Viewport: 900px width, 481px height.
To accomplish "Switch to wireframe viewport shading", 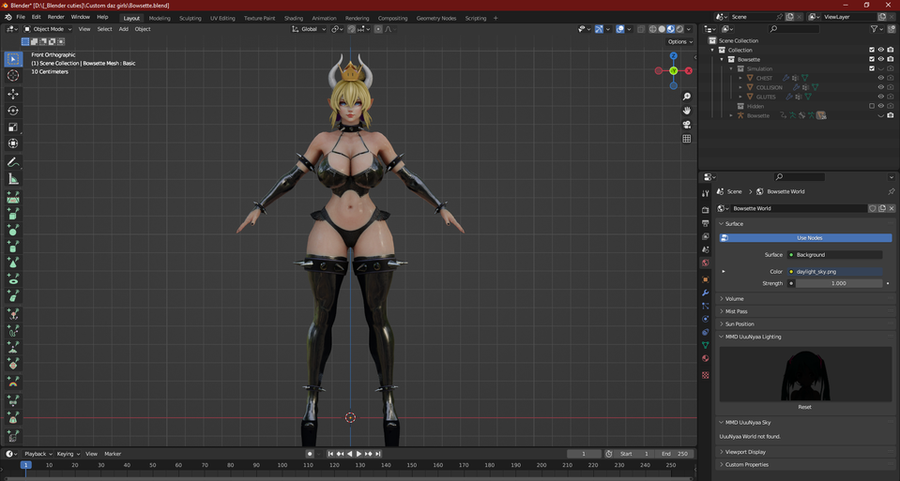I will pos(653,29).
